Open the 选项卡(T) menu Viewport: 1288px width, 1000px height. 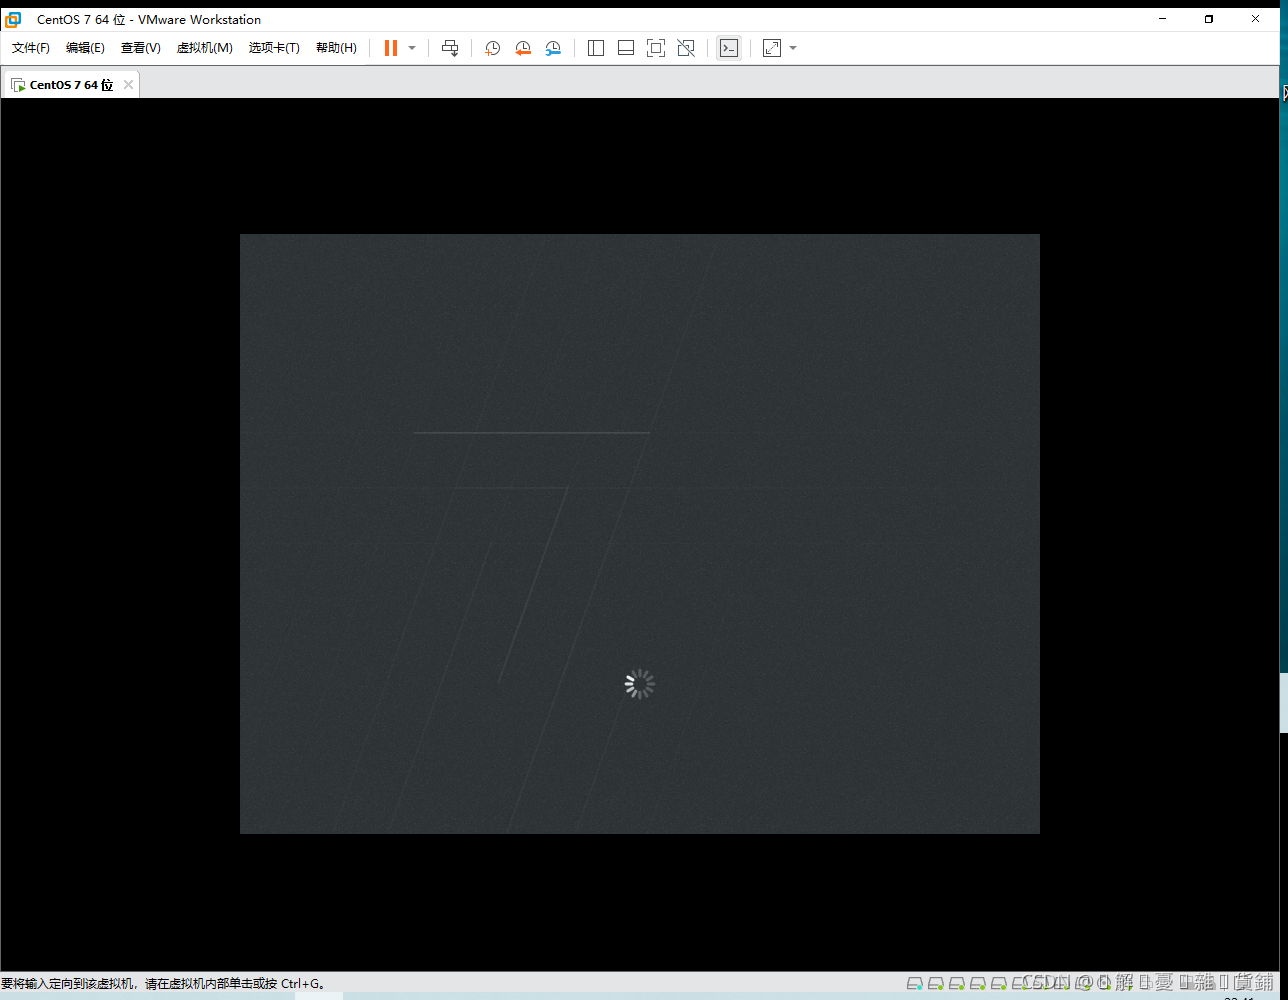(274, 48)
